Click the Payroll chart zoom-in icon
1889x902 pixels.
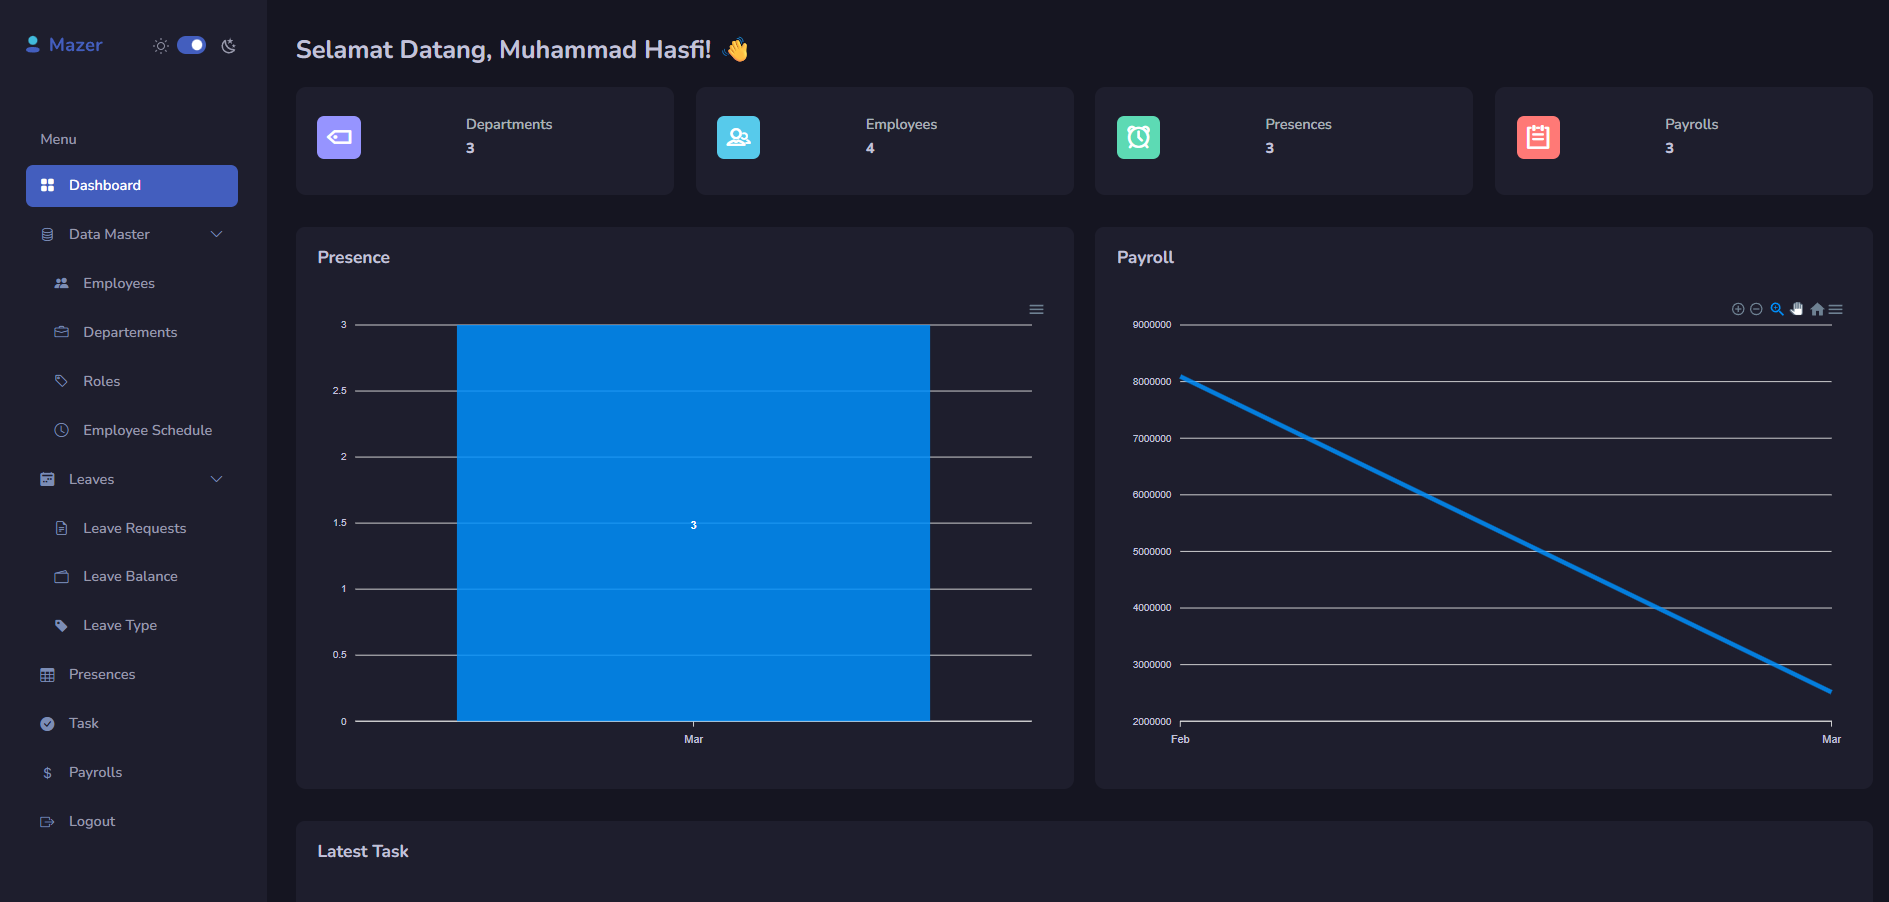(x=1738, y=309)
